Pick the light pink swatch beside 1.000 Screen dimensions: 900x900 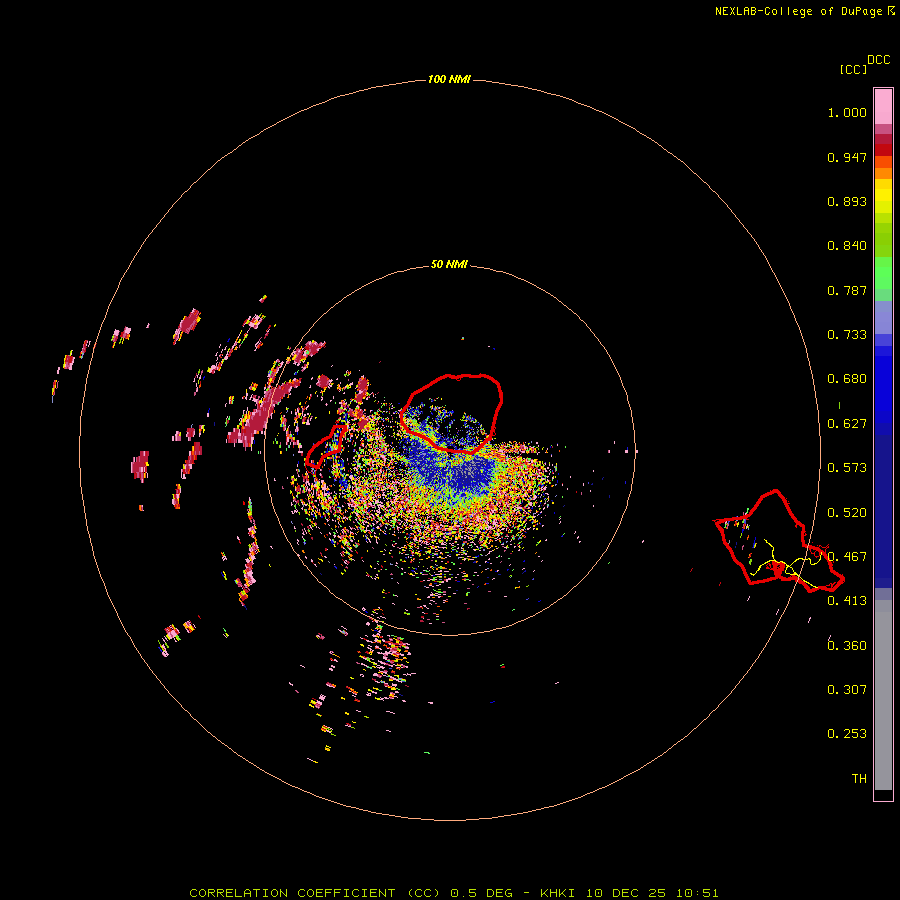[883, 107]
